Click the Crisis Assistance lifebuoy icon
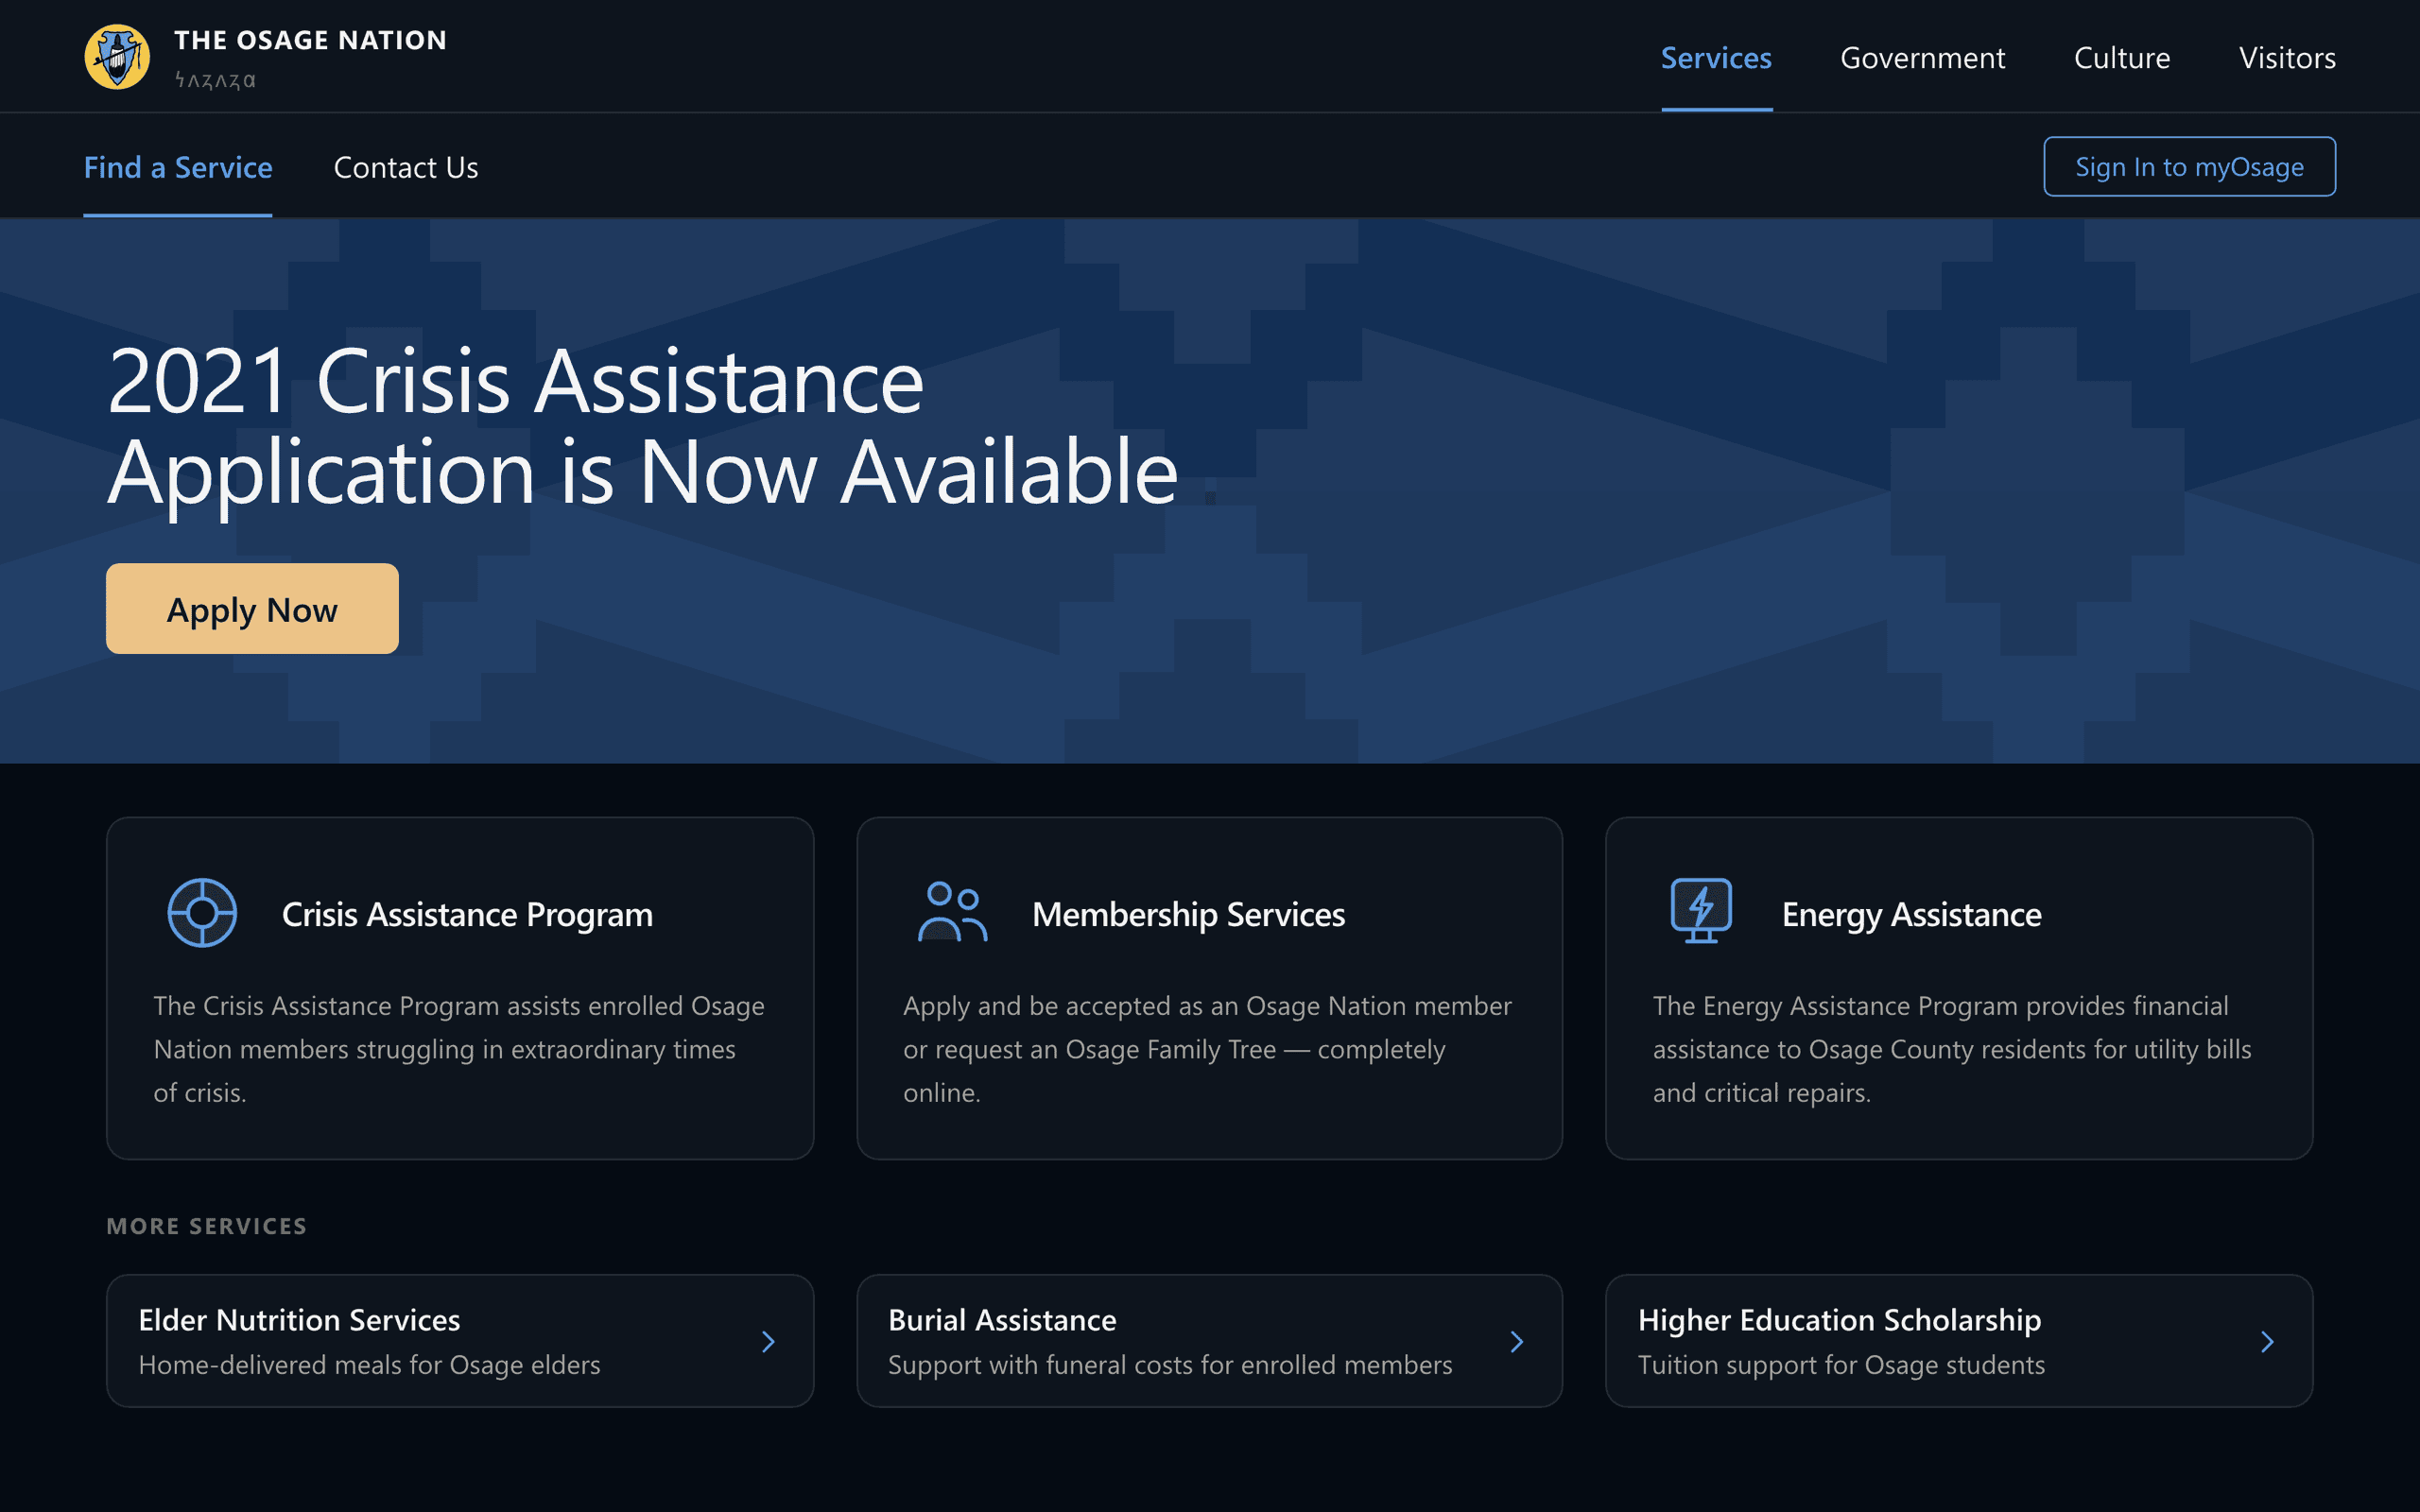 [x=202, y=912]
